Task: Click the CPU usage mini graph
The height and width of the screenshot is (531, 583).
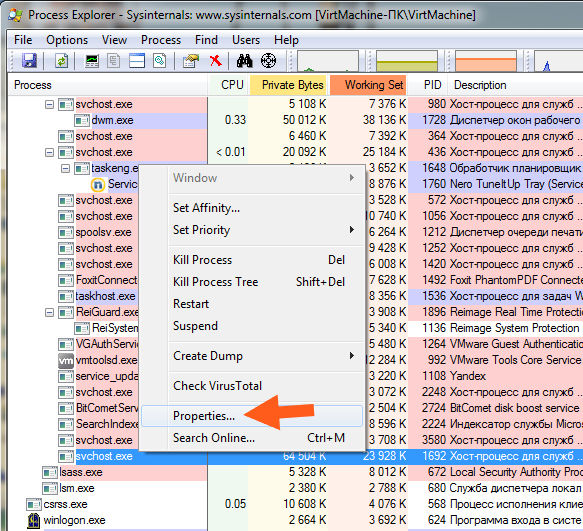Action: click(328, 61)
